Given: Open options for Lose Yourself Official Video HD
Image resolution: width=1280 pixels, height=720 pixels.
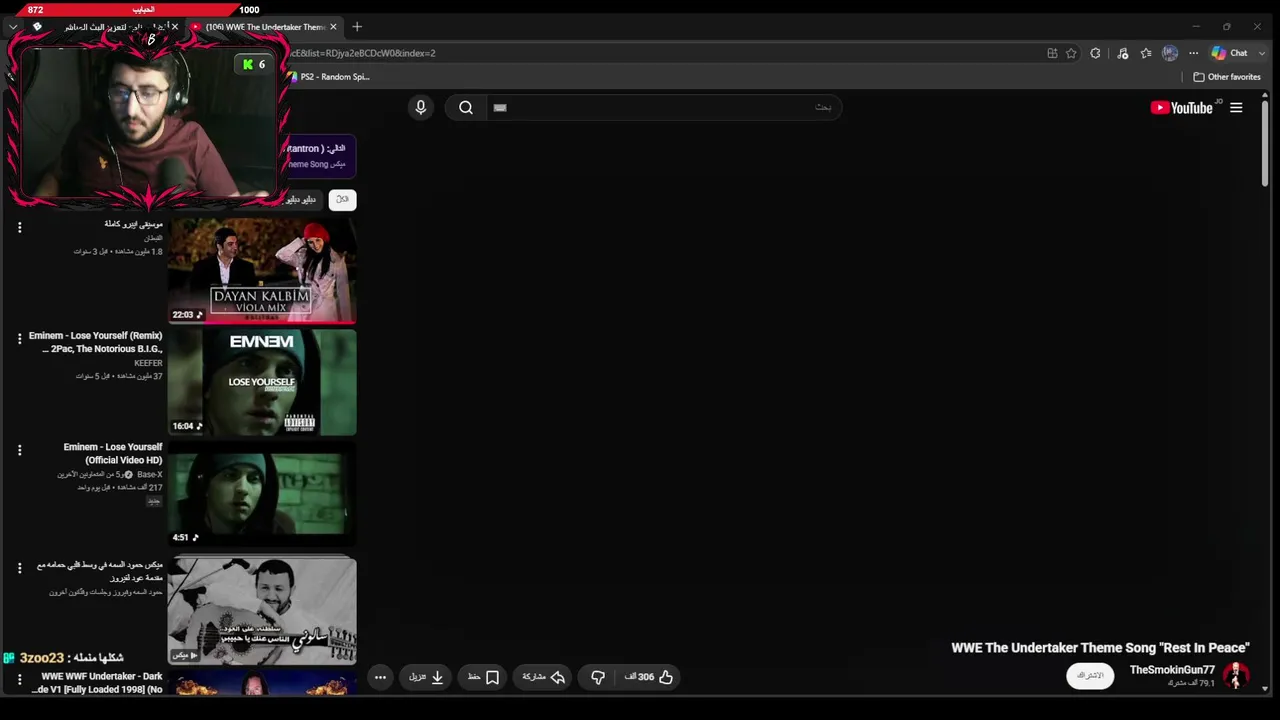Looking at the screenshot, I should [19, 451].
